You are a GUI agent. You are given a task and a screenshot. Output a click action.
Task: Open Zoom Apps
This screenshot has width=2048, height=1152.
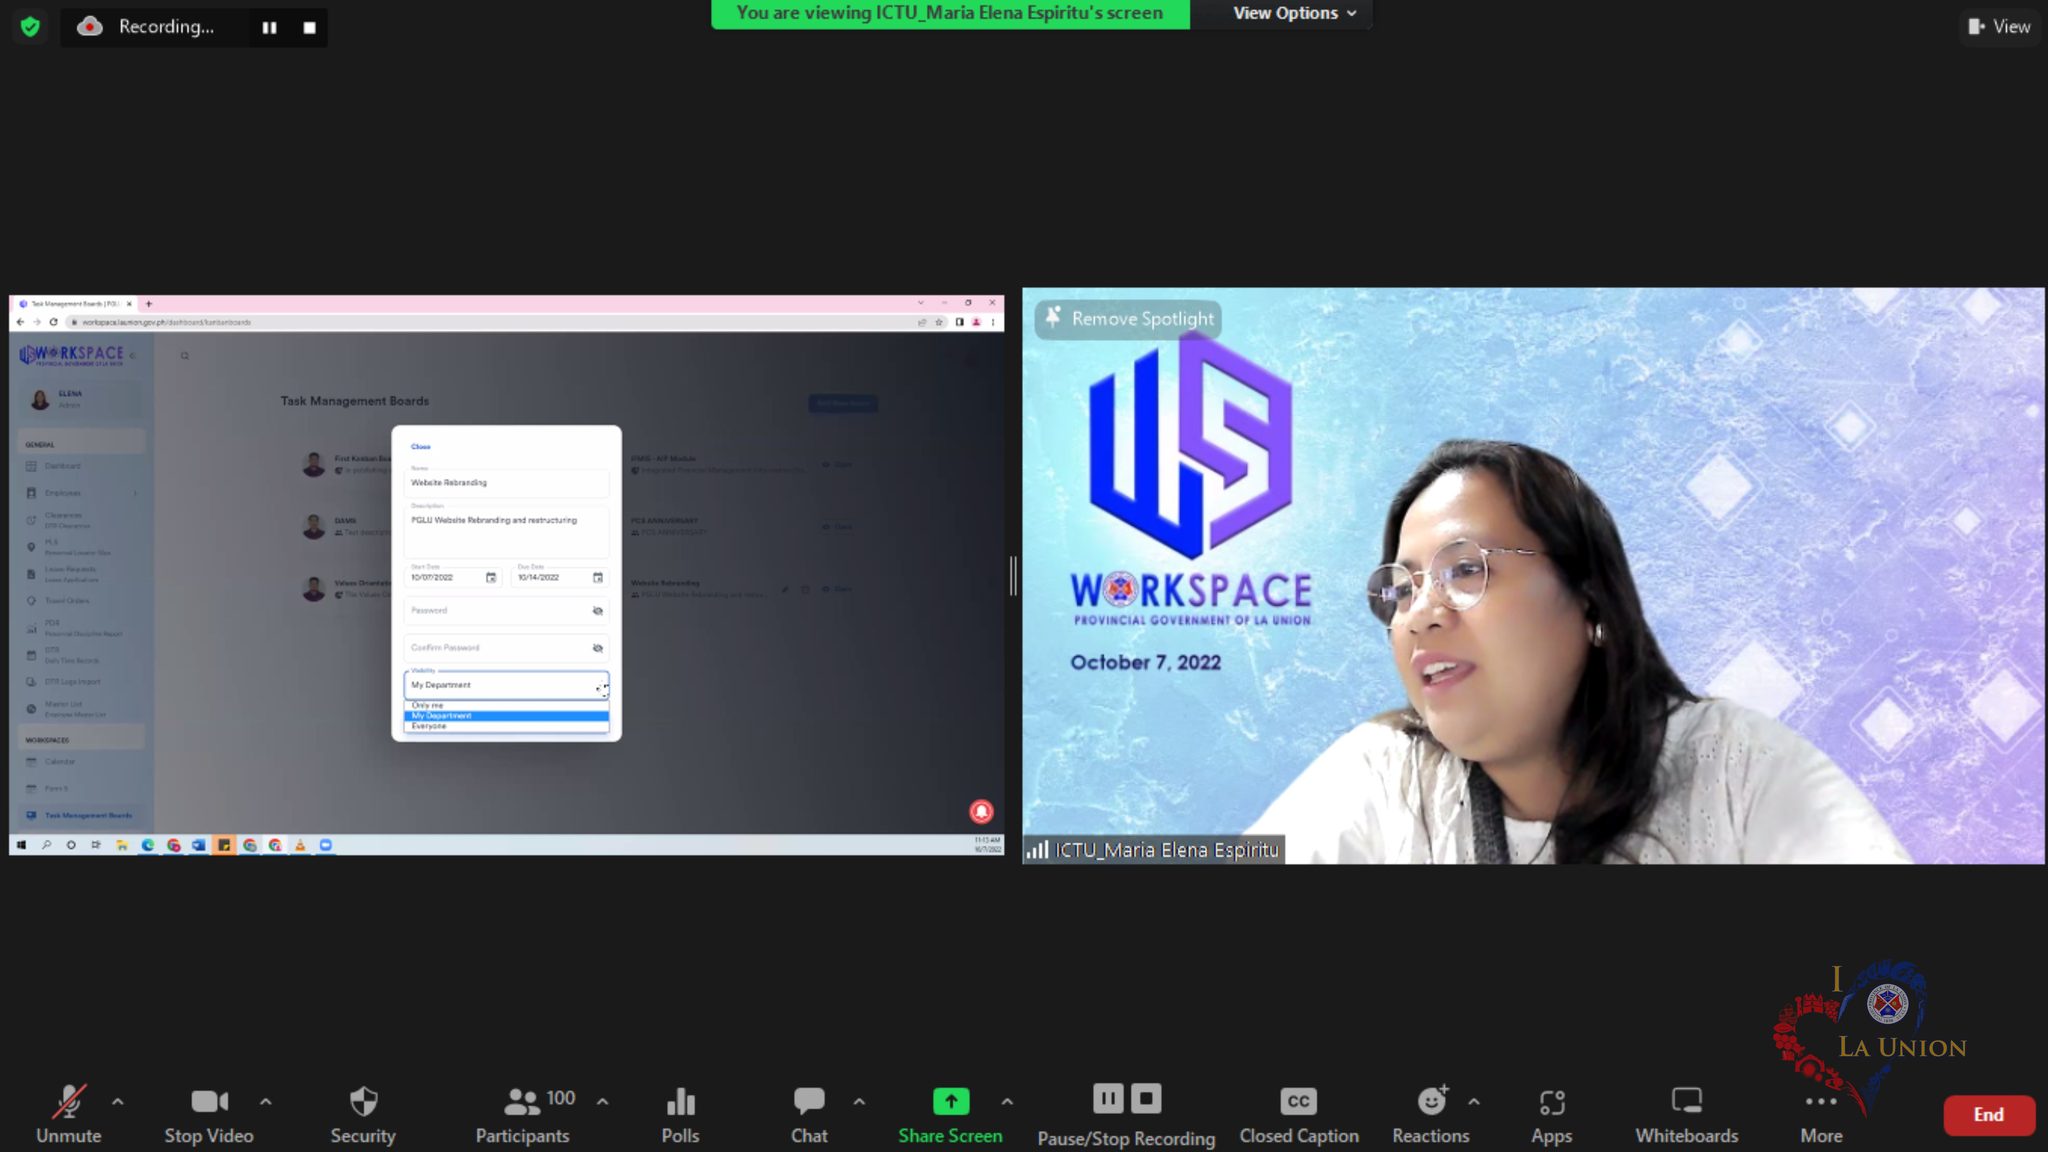(x=1552, y=1114)
